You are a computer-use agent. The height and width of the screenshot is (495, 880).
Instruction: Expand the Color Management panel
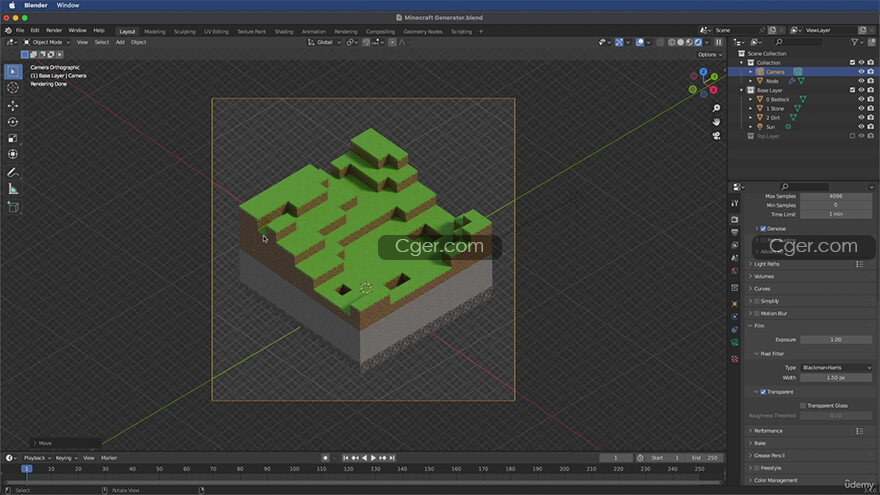coord(776,480)
